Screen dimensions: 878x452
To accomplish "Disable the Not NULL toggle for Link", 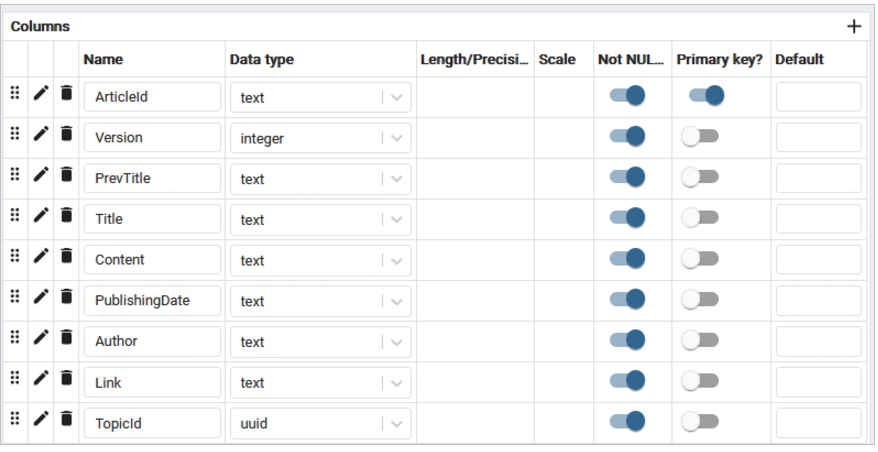I will tap(627, 381).
